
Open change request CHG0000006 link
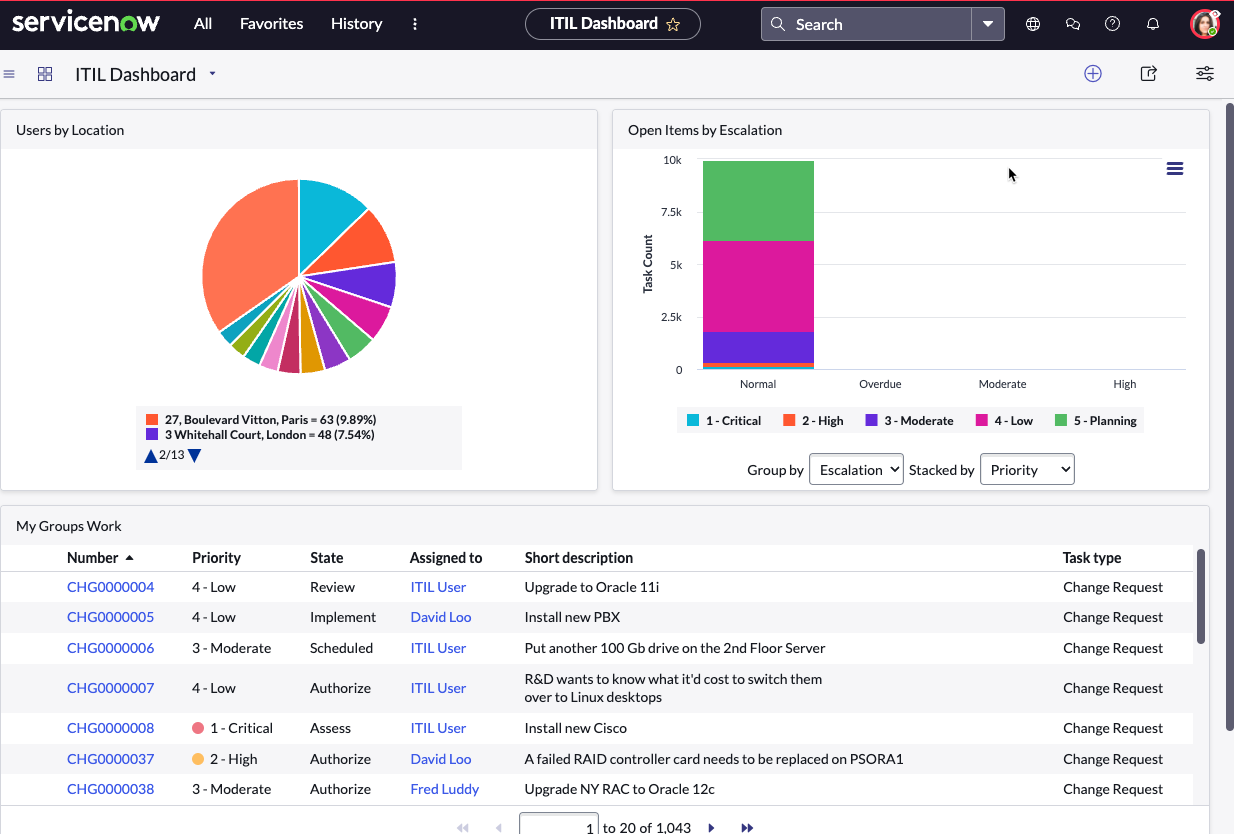(111, 648)
